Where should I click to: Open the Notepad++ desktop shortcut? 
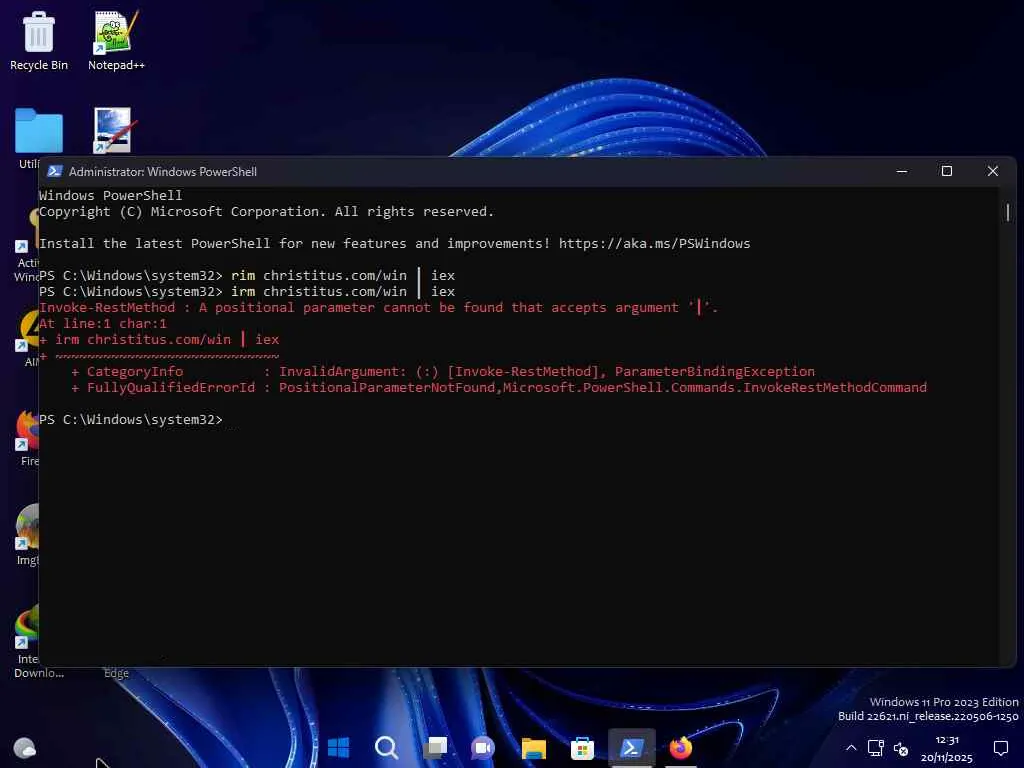(116, 40)
